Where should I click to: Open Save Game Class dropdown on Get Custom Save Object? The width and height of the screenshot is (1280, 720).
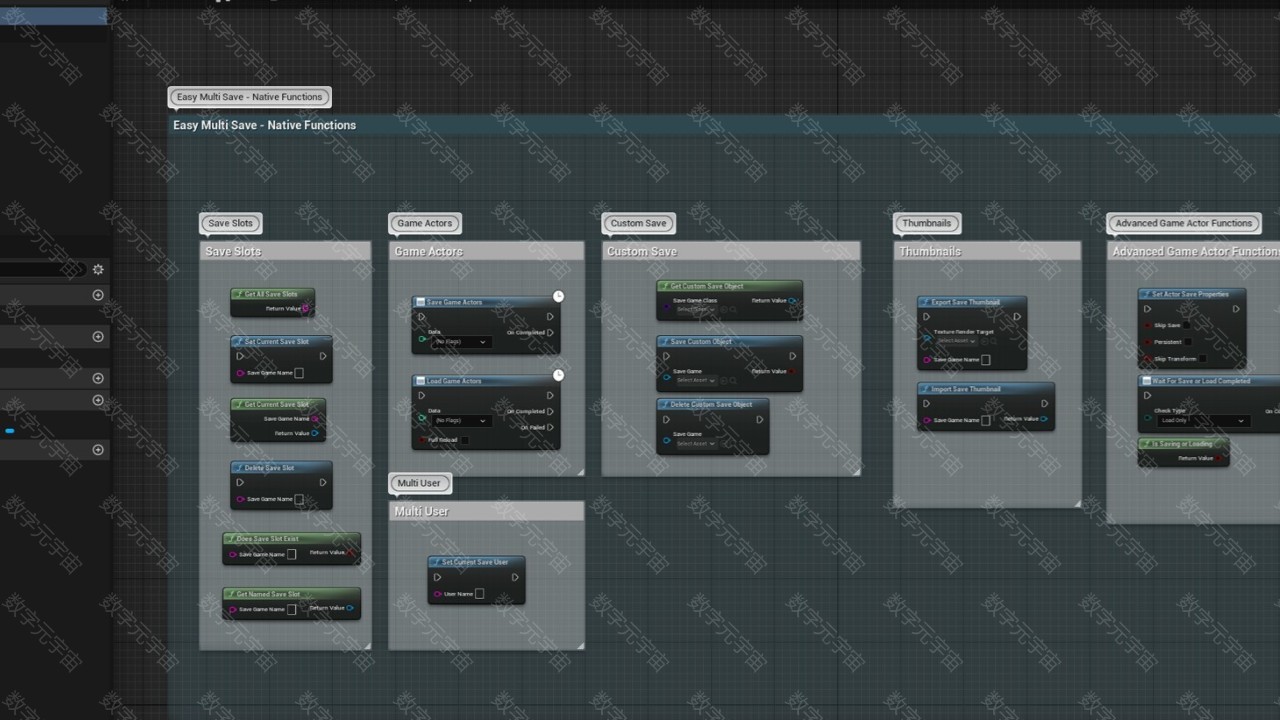695,310
